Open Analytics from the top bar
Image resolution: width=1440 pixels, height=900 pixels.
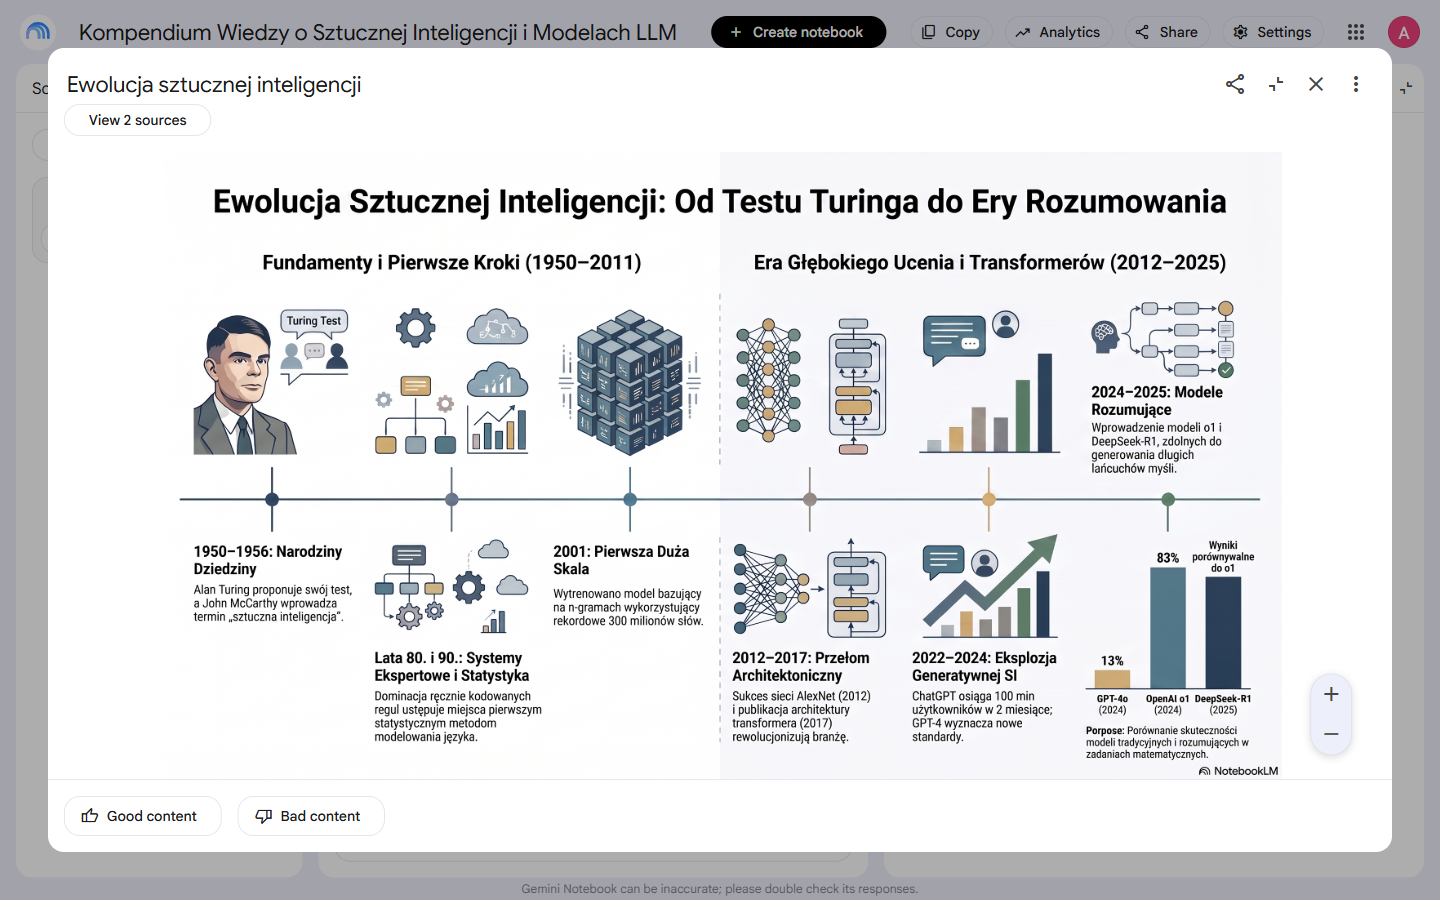pos(1058,32)
